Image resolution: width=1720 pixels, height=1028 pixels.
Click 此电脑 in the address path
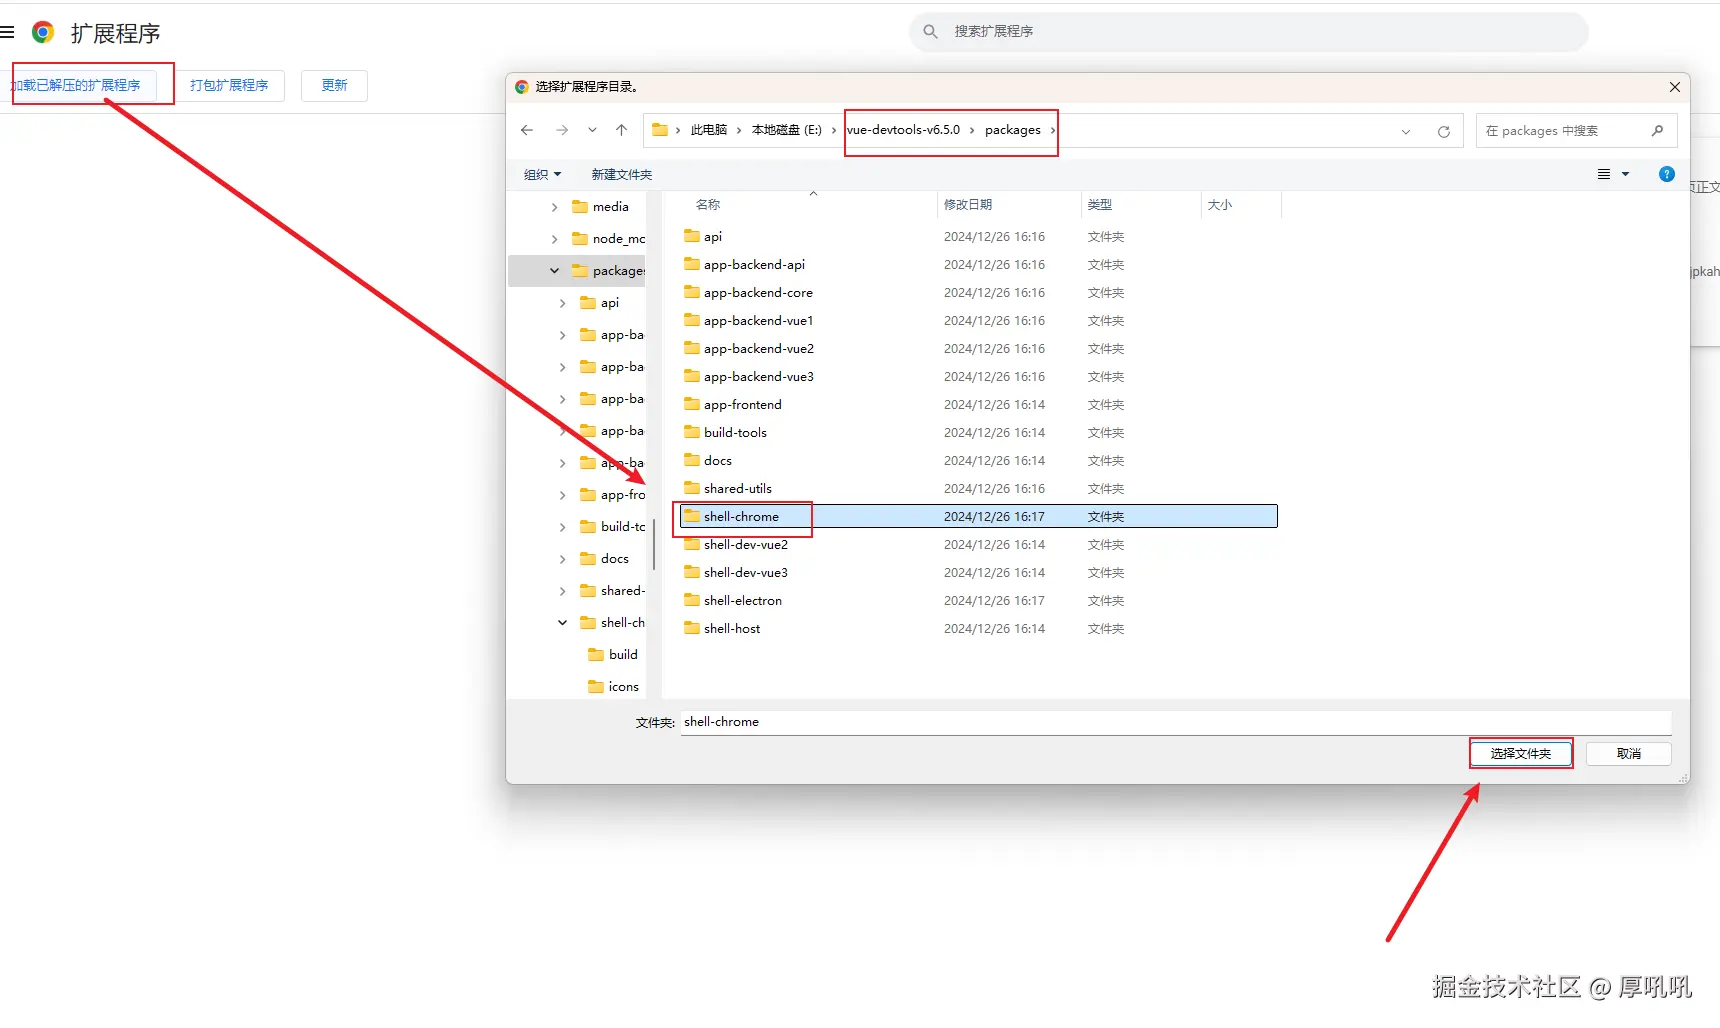709,130
